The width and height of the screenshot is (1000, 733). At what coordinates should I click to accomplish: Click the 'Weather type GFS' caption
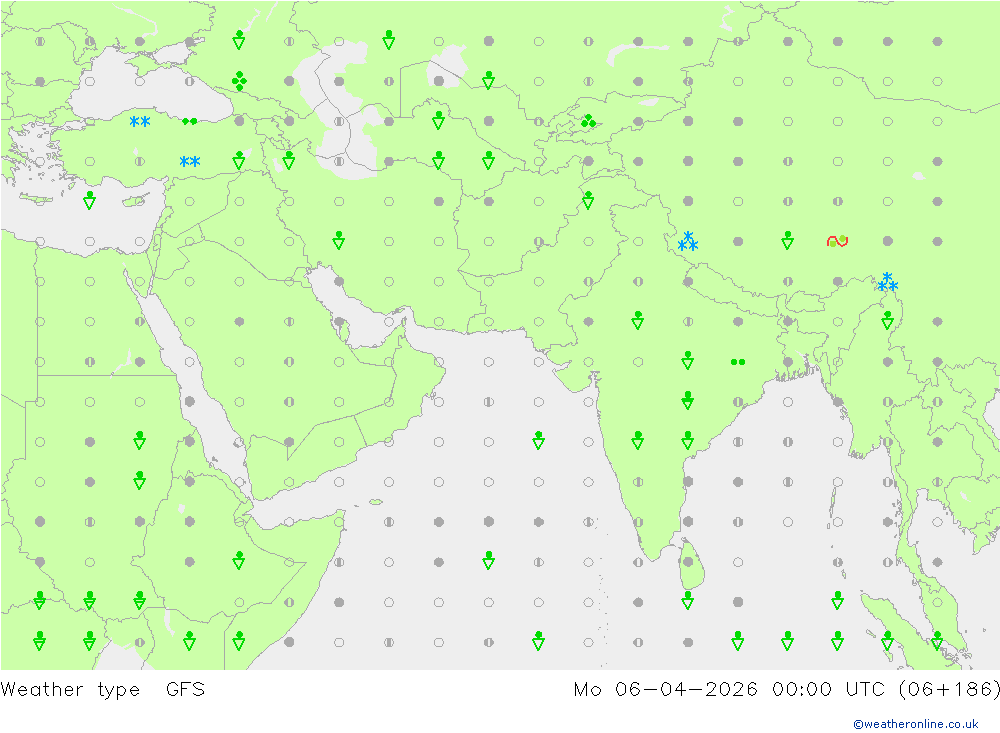103,690
